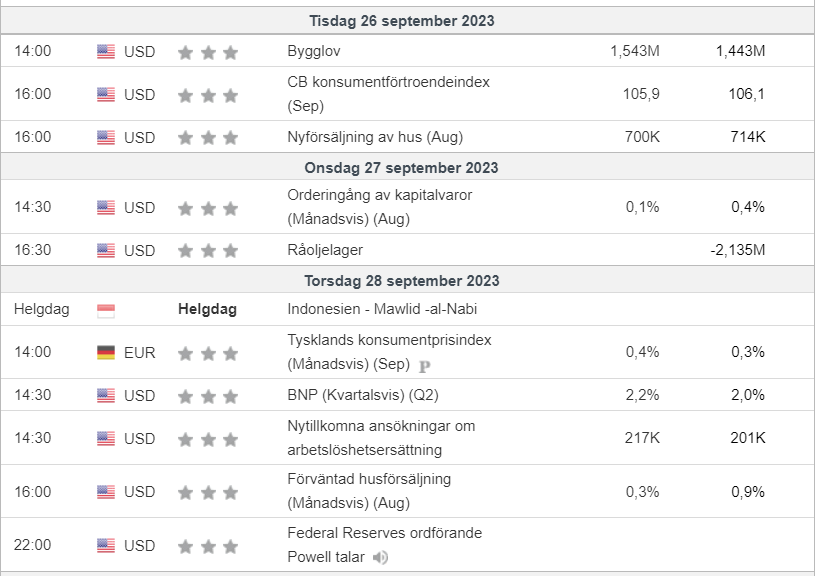This screenshot has width=819, height=576.
Task: Click the -2,135M value for Råoljelager
Action: pyautogui.click(x=738, y=250)
